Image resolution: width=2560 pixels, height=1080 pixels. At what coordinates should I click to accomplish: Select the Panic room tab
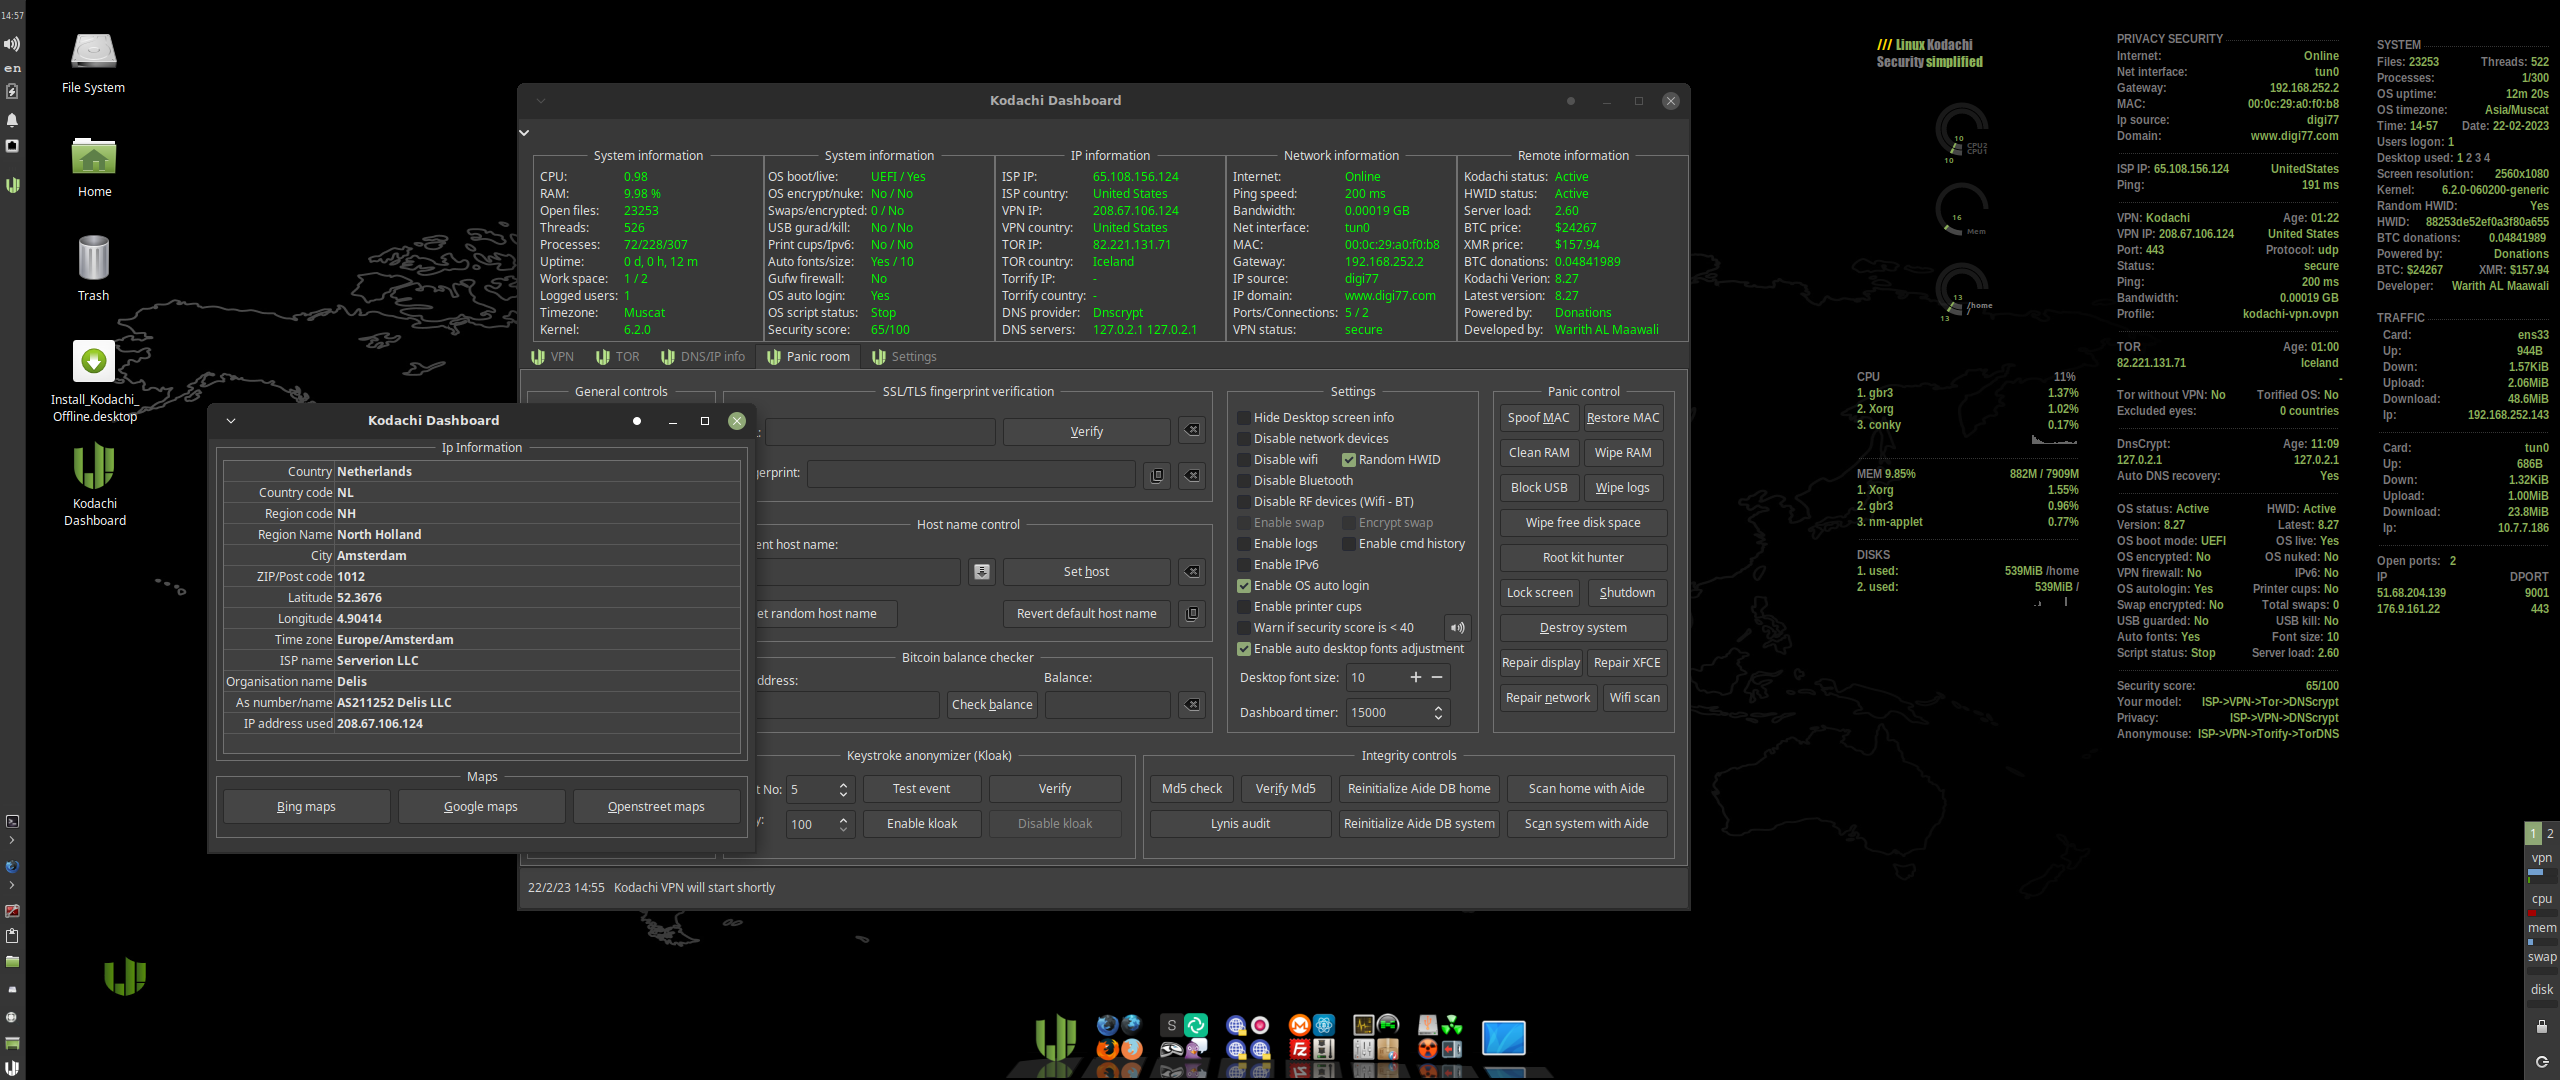pyautogui.click(x=808, y=357)
